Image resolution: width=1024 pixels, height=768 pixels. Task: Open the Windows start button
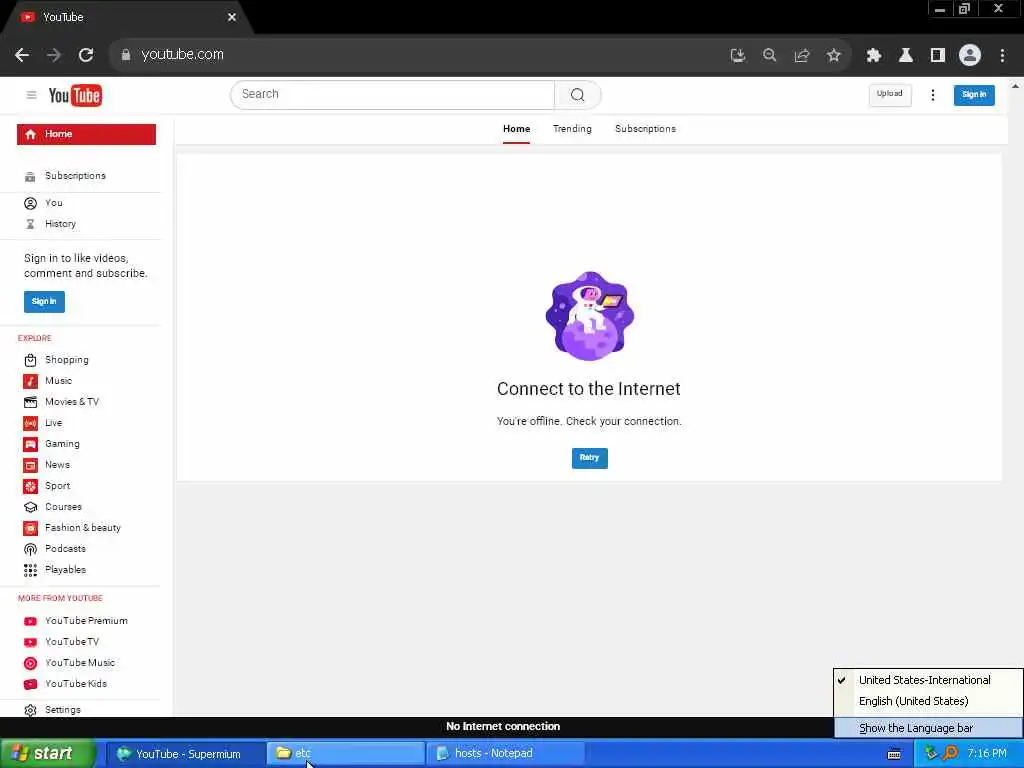coord(46,754)
